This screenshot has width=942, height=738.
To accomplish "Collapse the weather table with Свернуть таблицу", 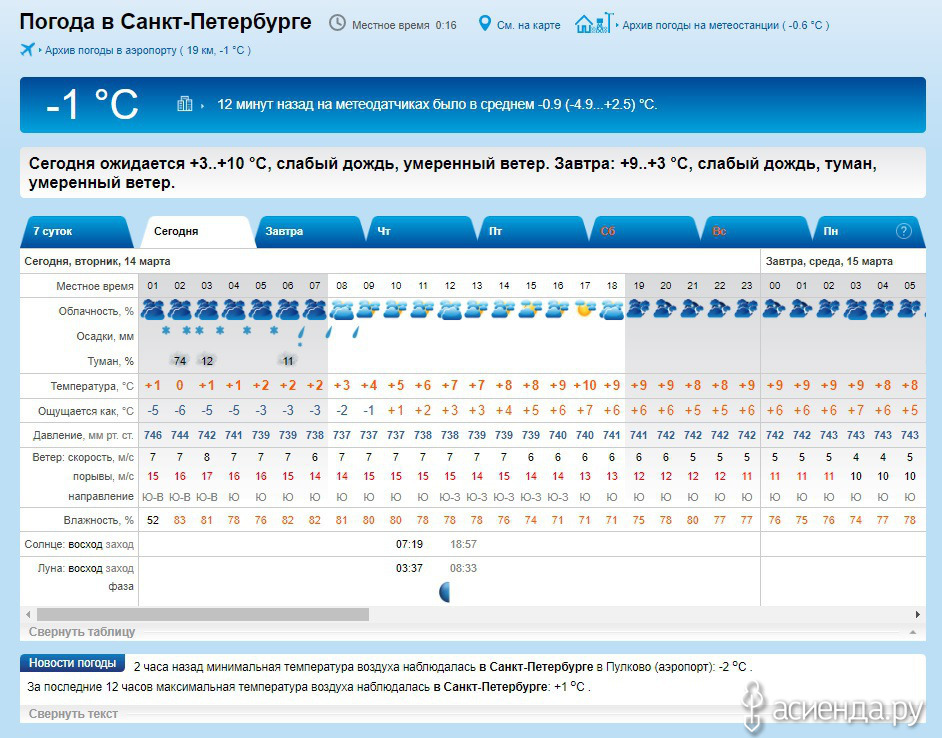I will (82, 632).
